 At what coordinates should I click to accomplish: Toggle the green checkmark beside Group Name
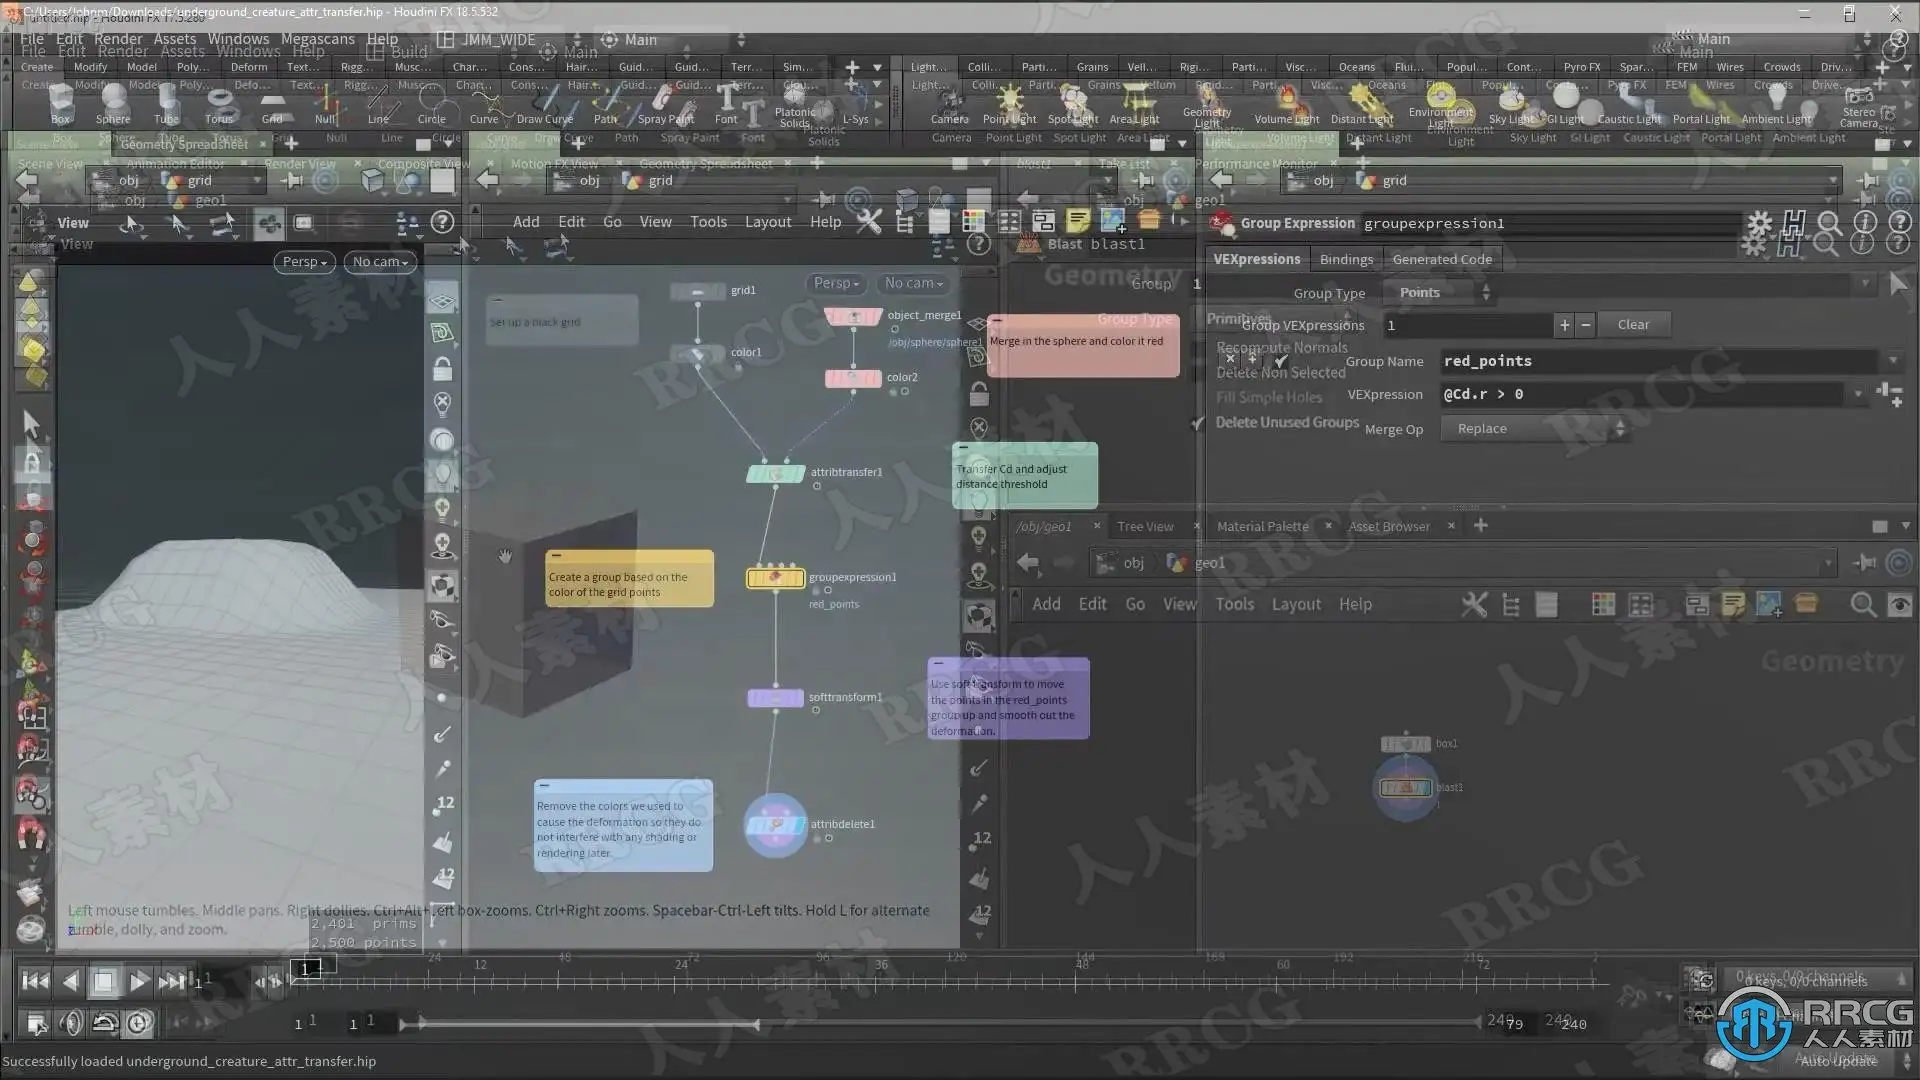pos(1281,361)
